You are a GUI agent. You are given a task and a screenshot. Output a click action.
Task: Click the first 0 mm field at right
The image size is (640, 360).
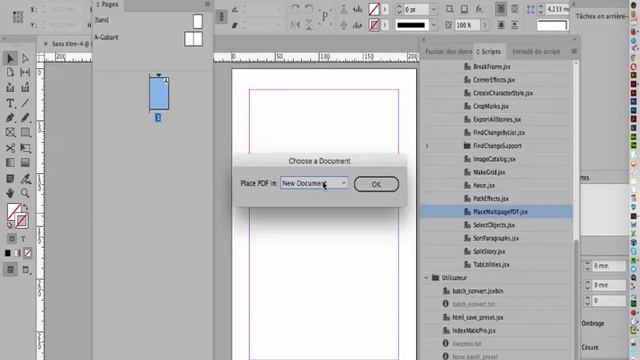[x=609, y=266]
